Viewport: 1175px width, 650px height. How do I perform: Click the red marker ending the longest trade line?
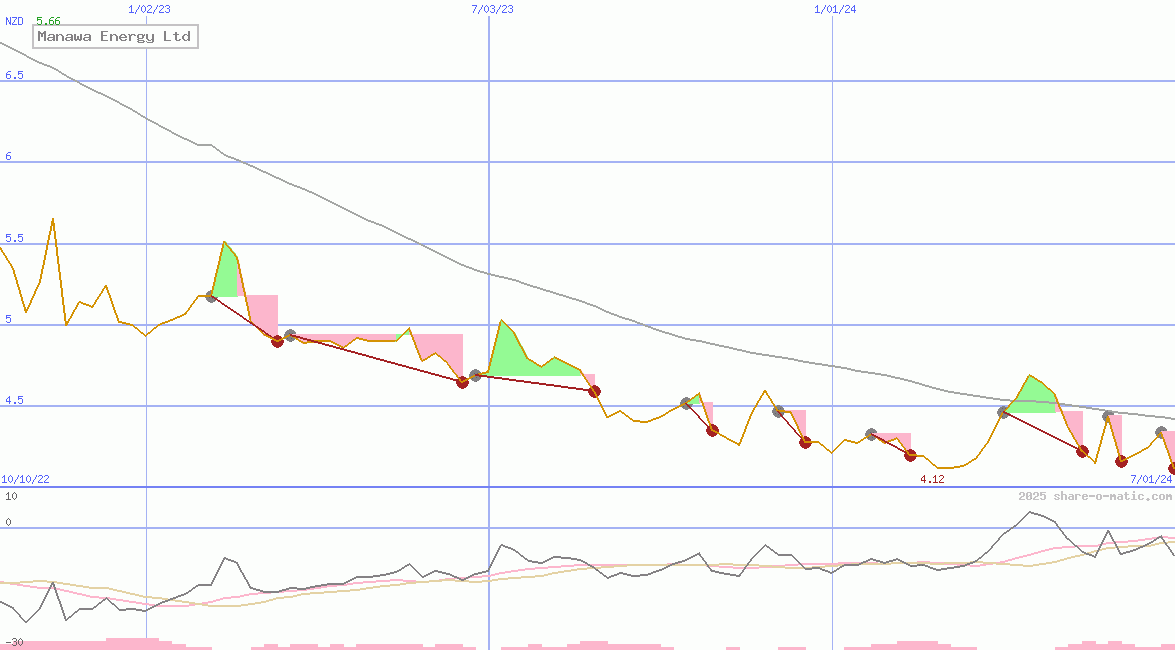(x=462, y=382)
